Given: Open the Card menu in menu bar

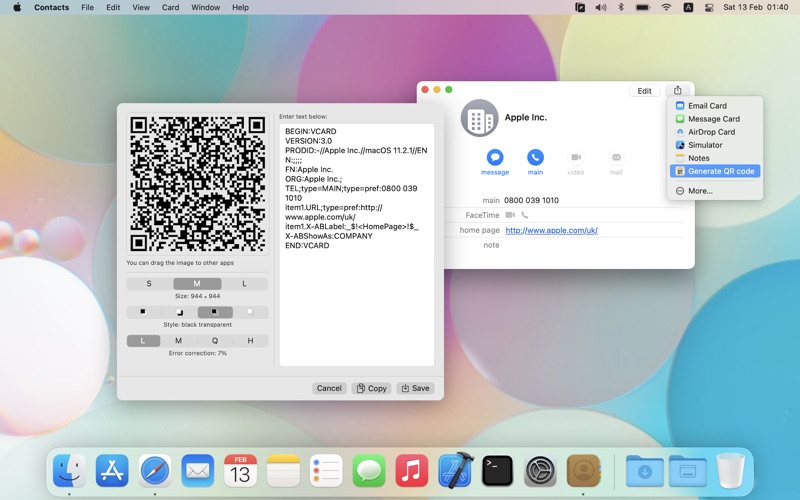Looking at the screenshot, I should tap(170, 7).
